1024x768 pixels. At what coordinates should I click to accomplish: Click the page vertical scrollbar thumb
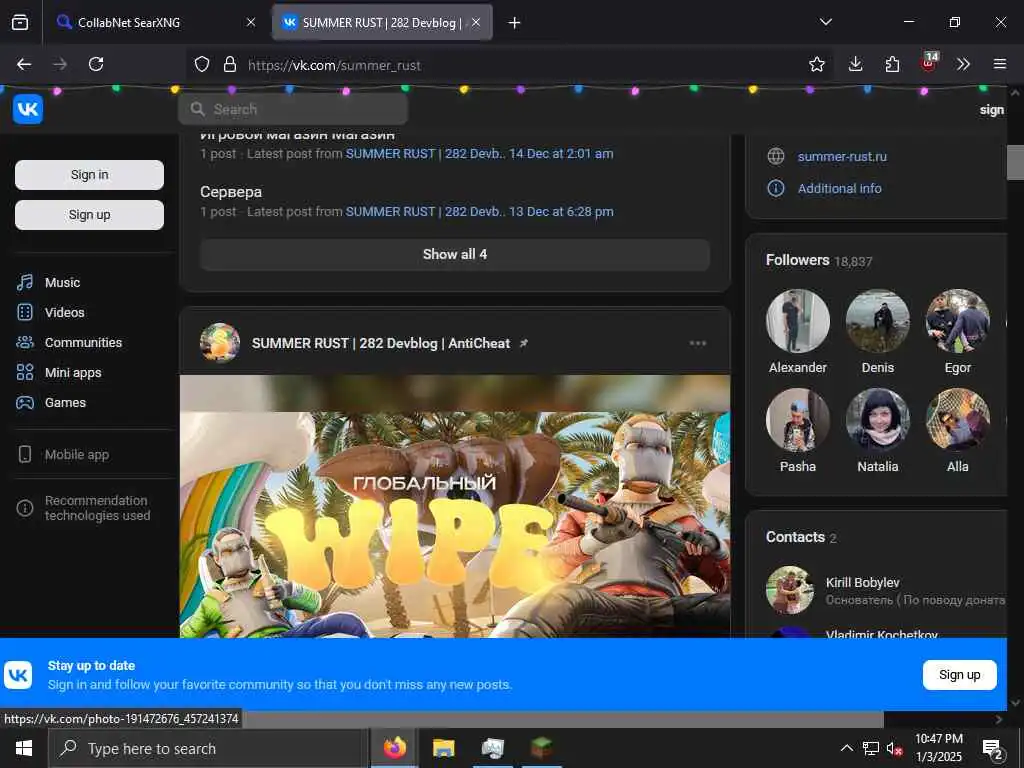pos(1015,162)
